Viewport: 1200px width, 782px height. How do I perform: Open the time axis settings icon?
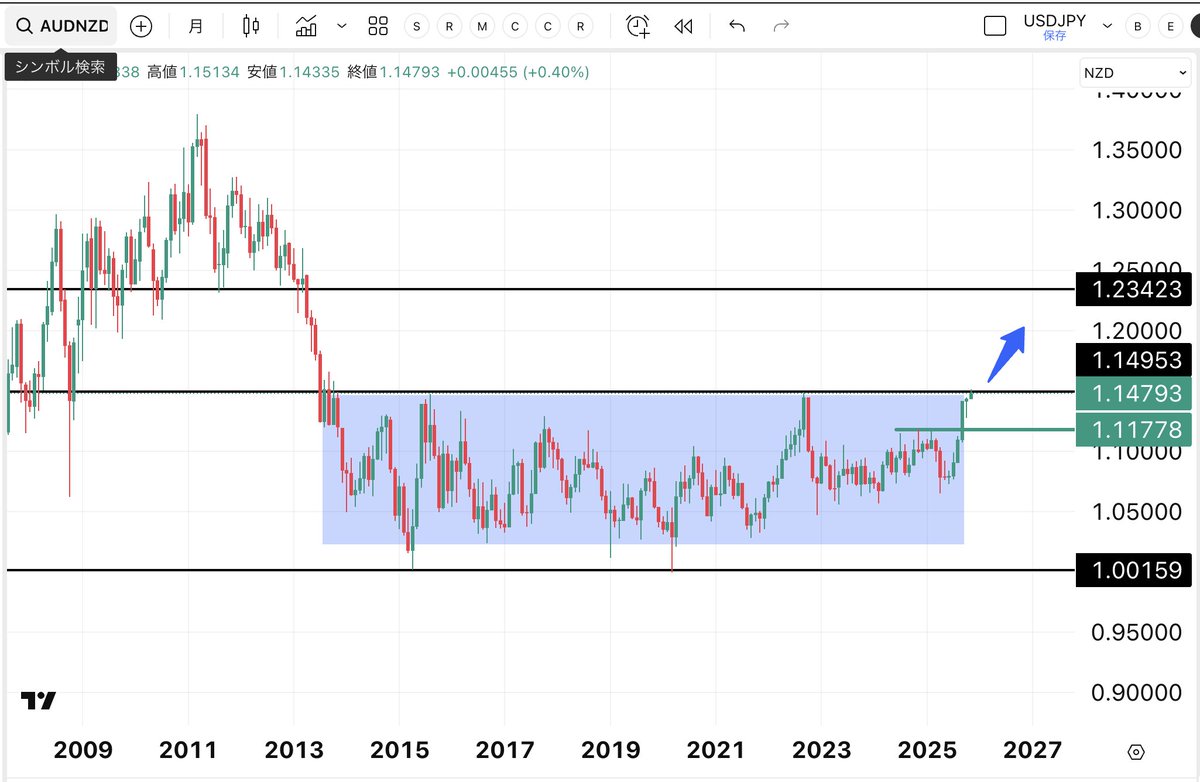click(1135, 752)
